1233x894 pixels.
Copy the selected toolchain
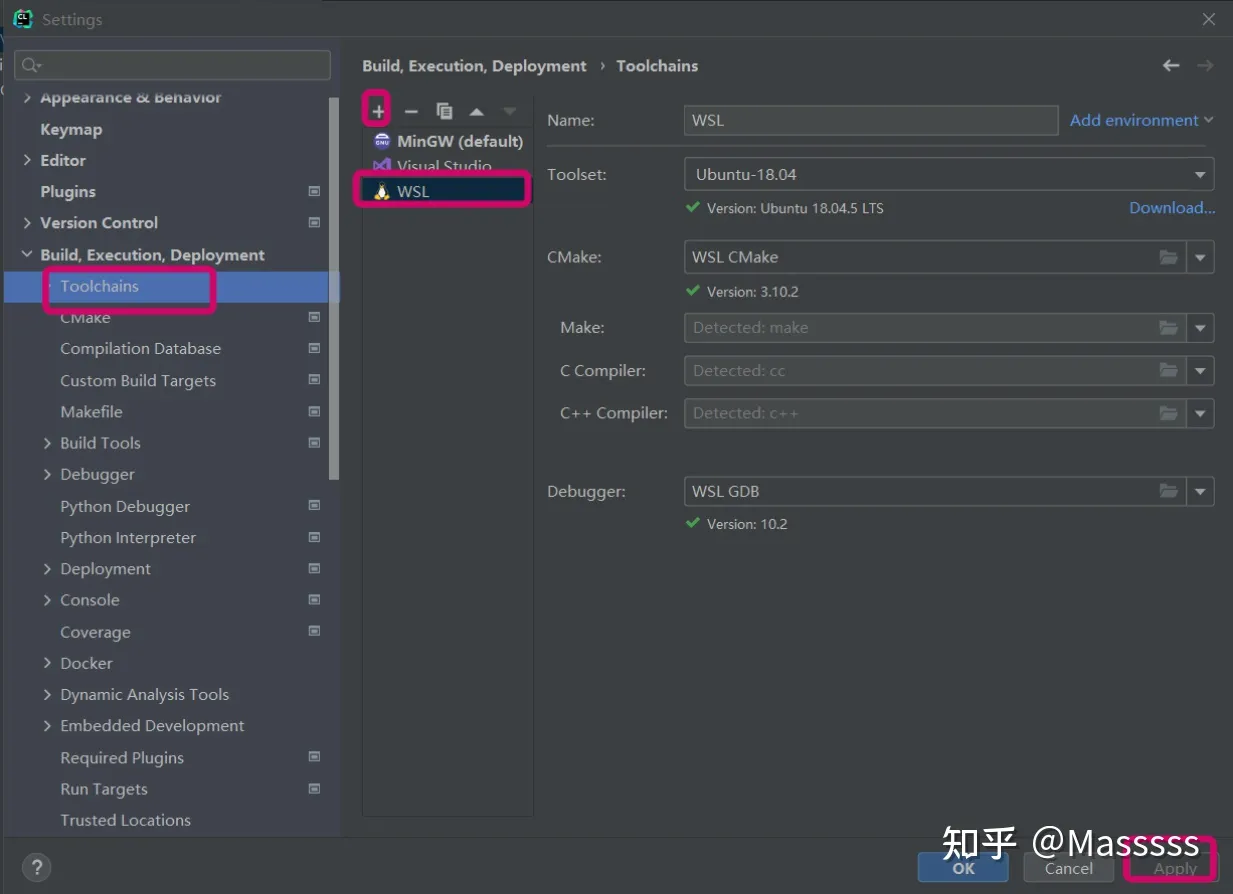(444, 111)
